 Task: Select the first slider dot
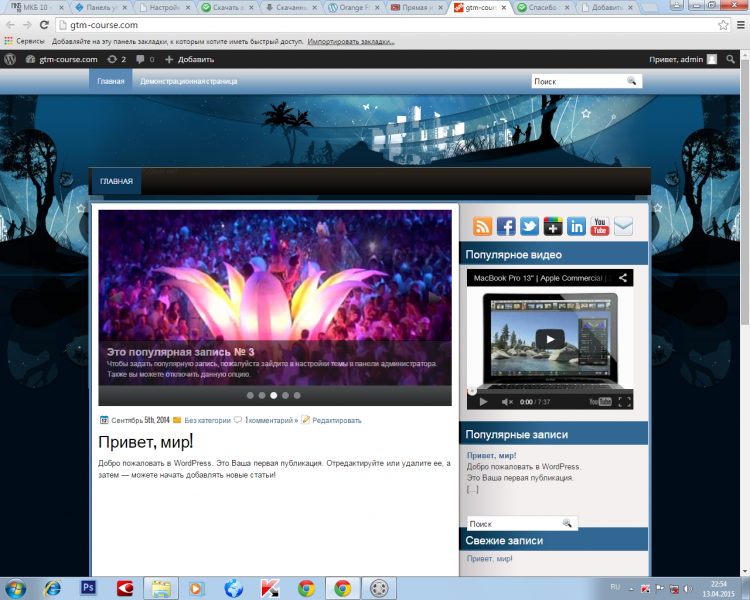coord(250,395)
